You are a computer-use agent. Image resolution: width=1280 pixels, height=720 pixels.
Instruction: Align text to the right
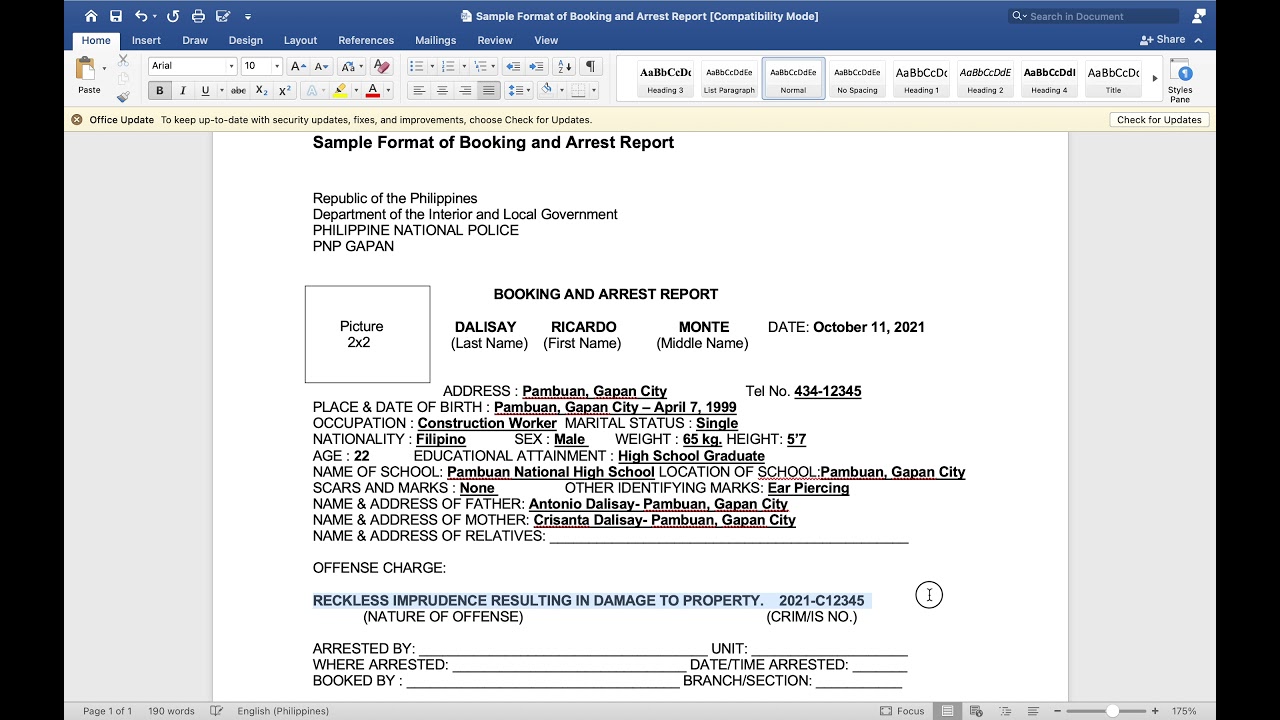[465, 90]
